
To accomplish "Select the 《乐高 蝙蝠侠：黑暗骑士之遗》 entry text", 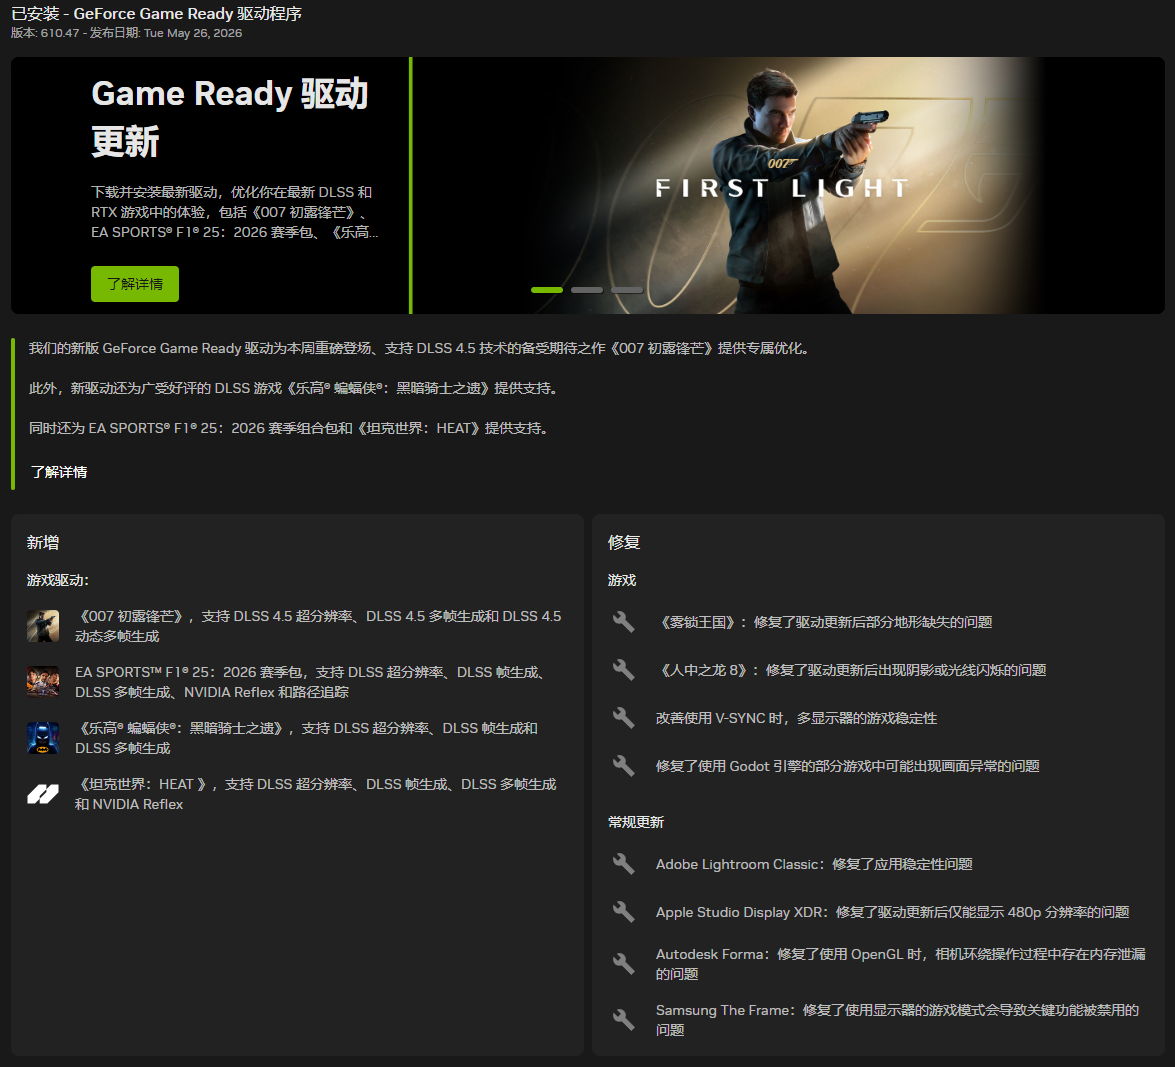I will (x=306, y=738).
